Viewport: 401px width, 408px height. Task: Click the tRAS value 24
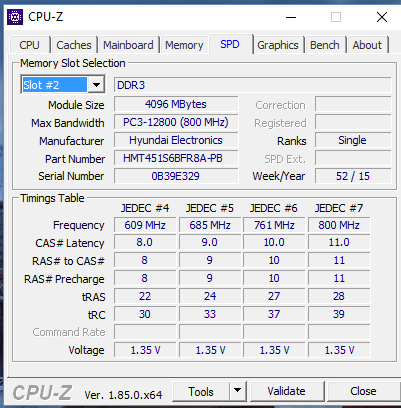tap(210, 296)
